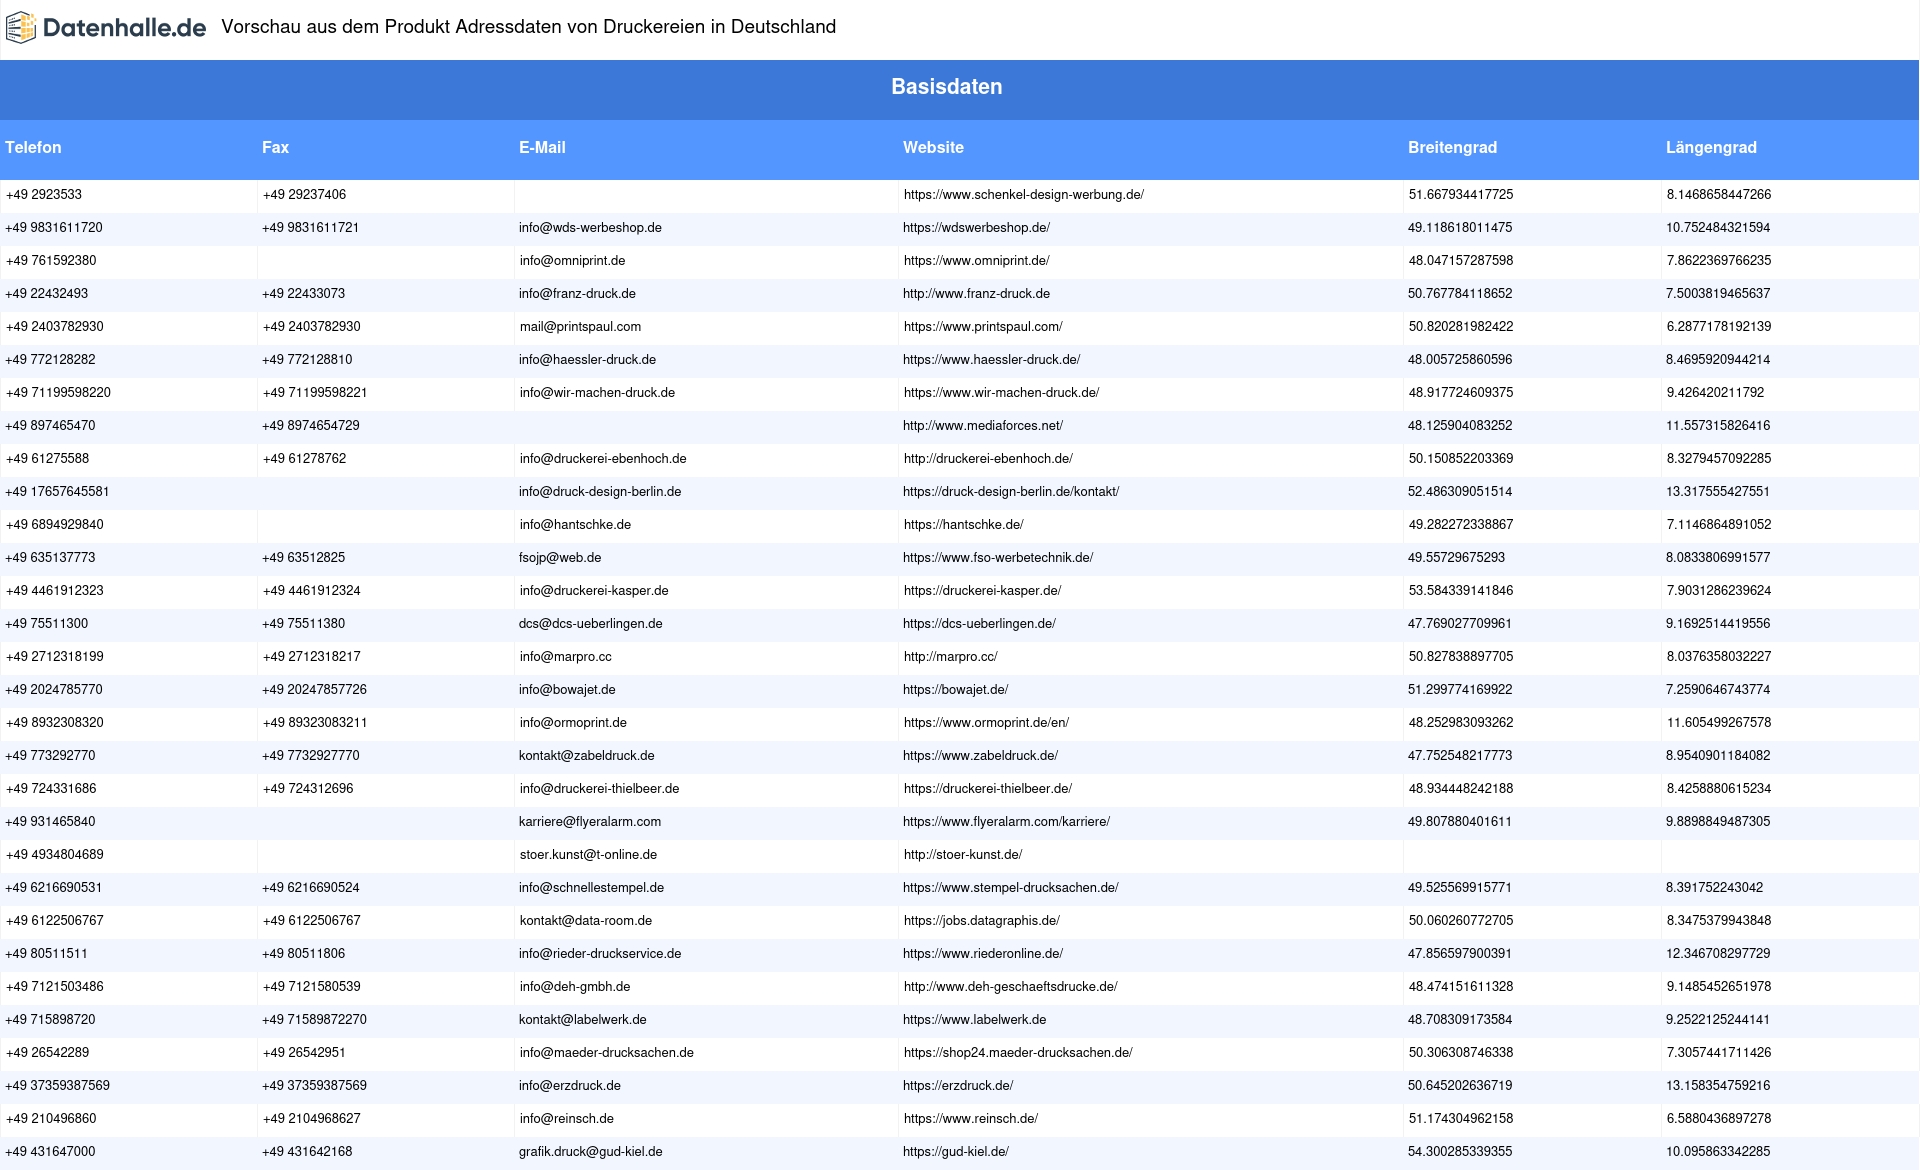This screenshot has height=1170, width=1920.
Task: Open the schenkel-design-werbung.de website link
Action: (x=1024, y=195)
